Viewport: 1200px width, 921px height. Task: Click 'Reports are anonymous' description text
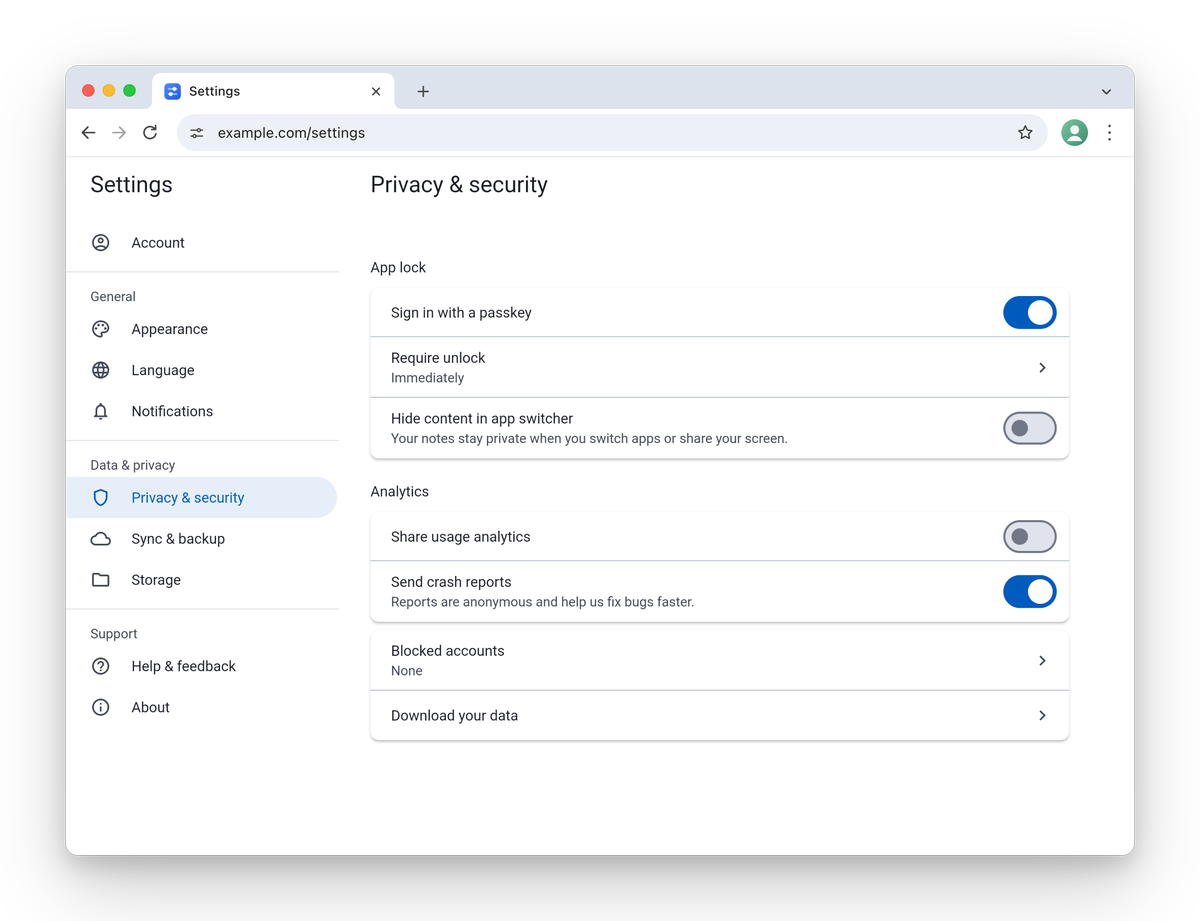(543, 602)
